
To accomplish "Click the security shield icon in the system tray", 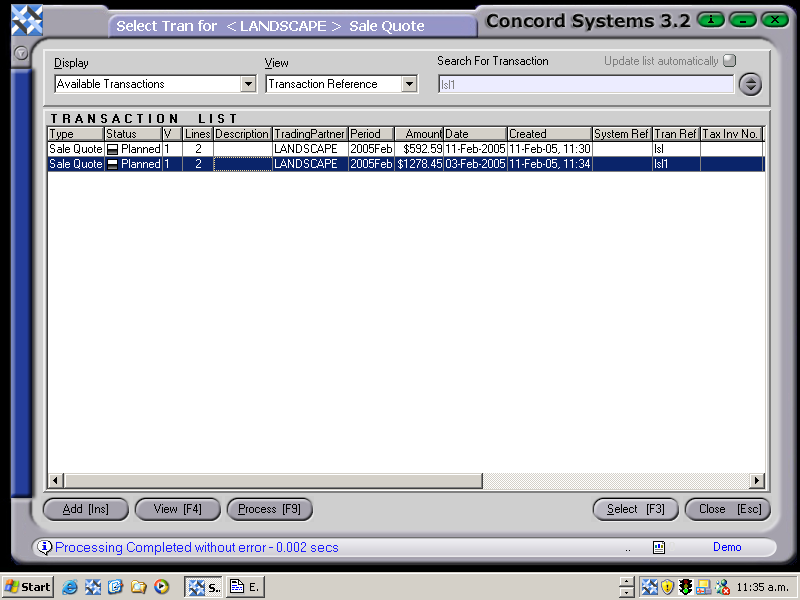I will pos(667,587).
